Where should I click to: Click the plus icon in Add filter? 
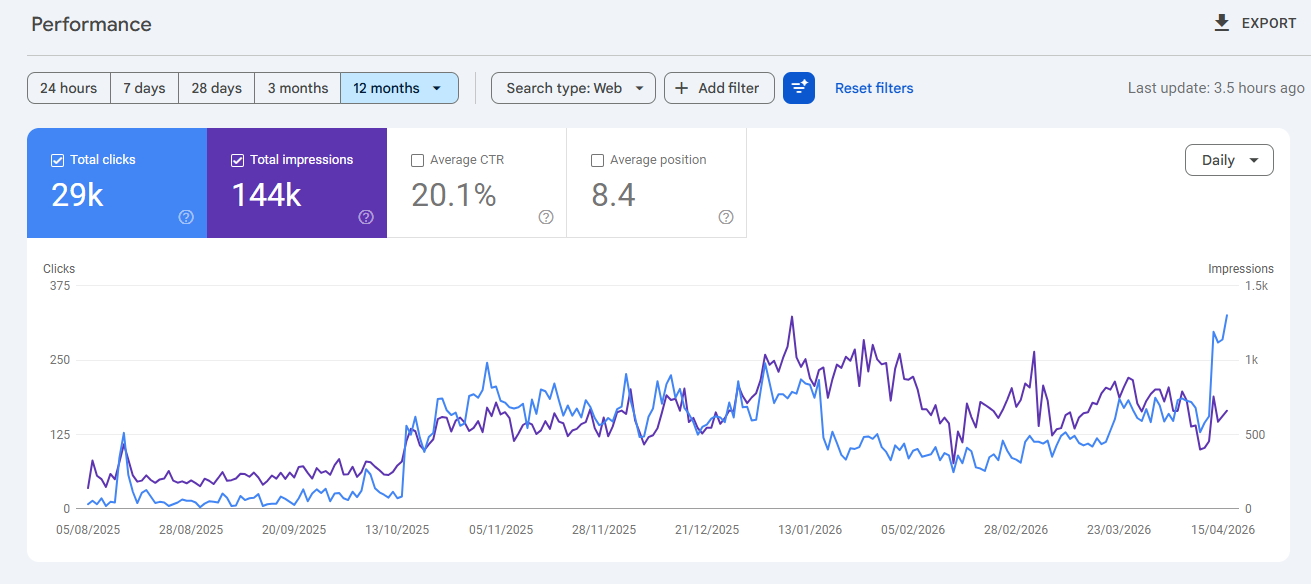pos(683,88)
